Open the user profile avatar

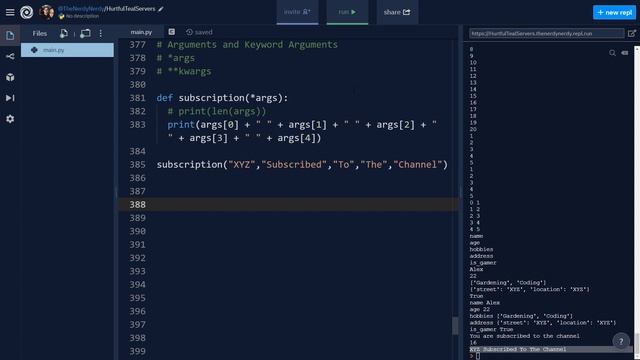47,12
